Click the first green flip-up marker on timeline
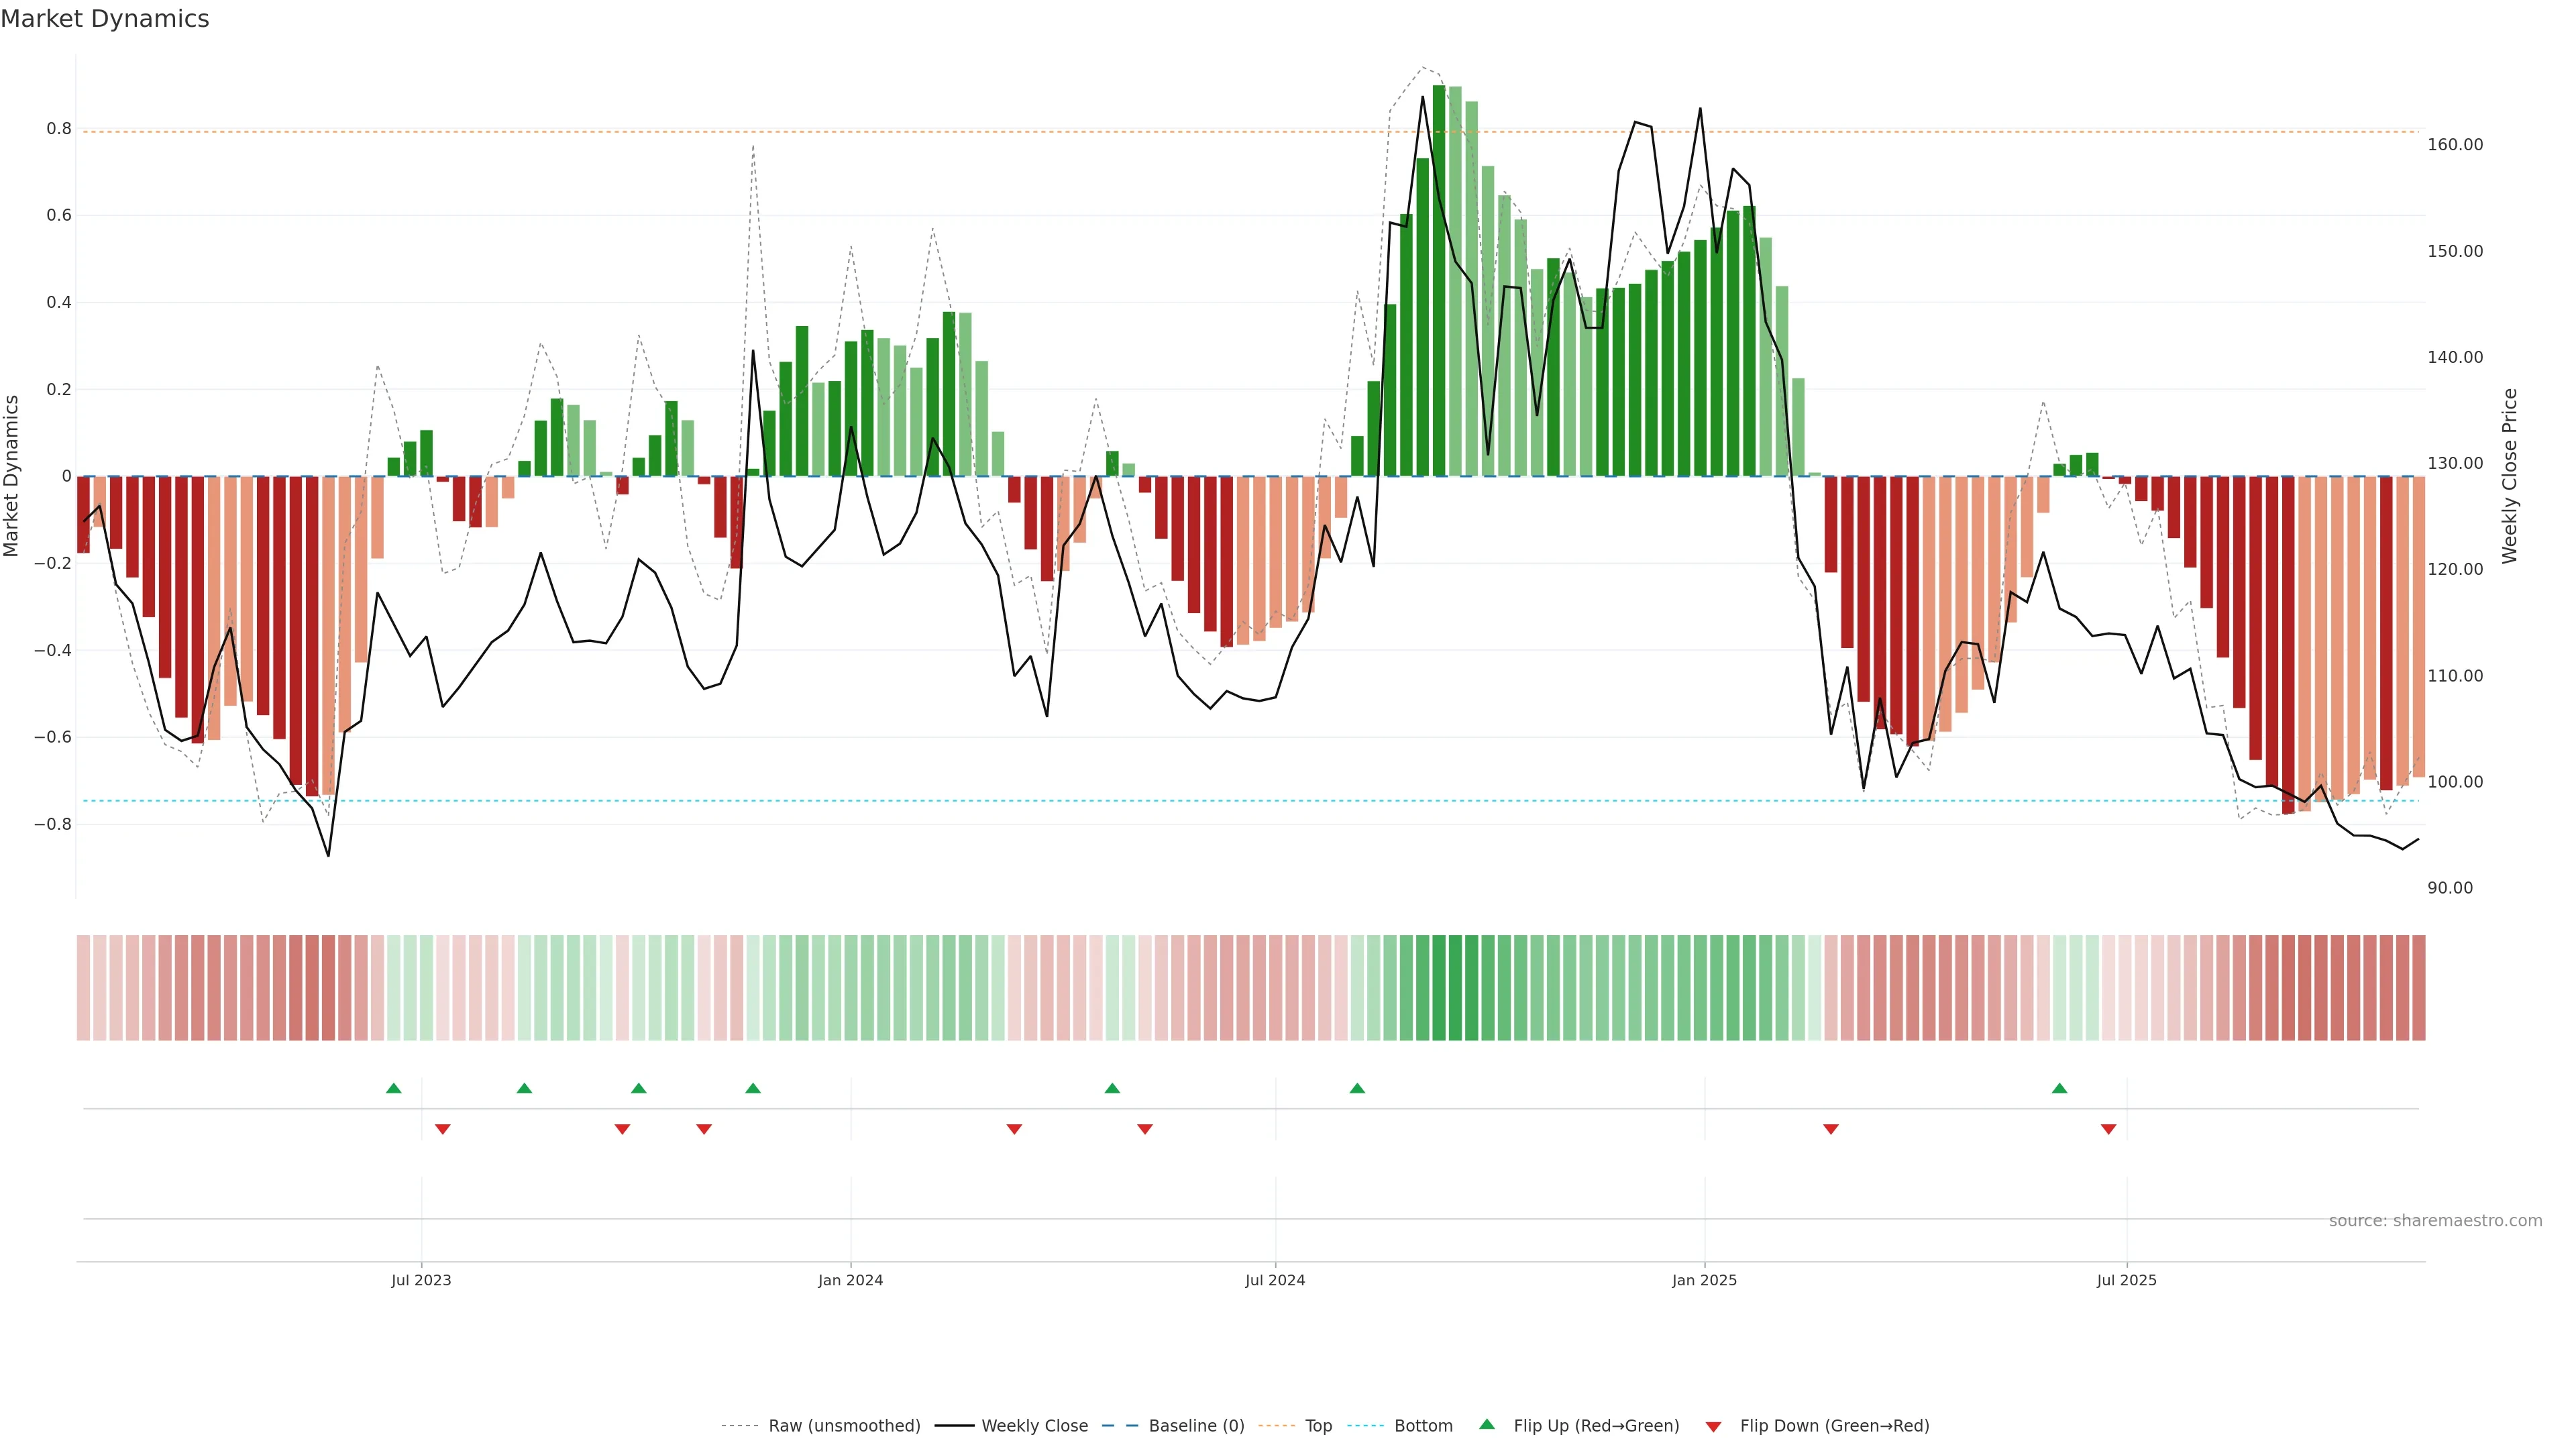The width and height of the screenshot is (2576, 1449). [393, 1088]
